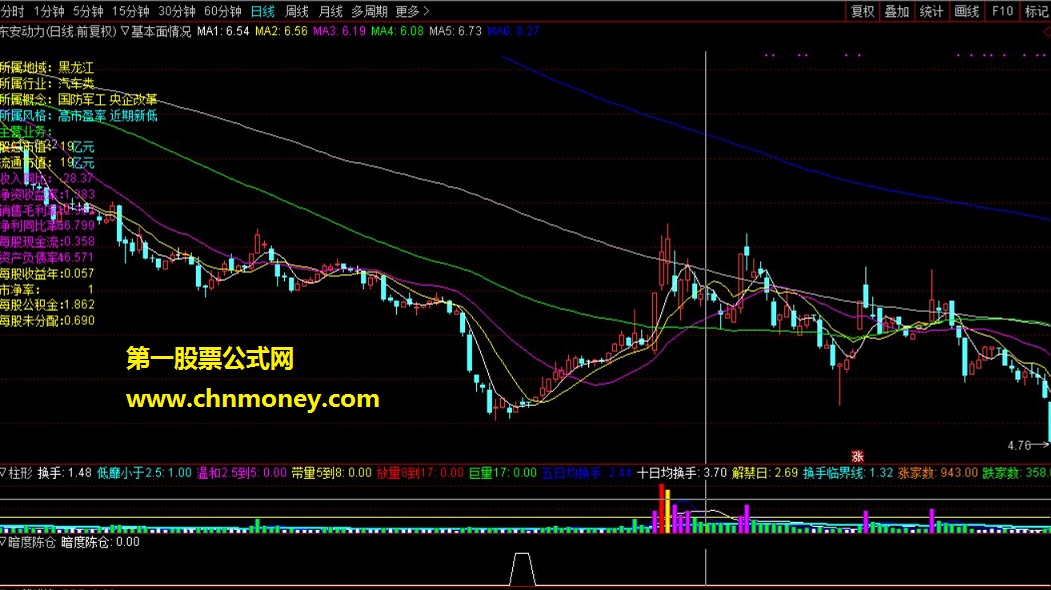Click the blue MA6 value
Screen dimensions: 1051x590
[513, 31]
